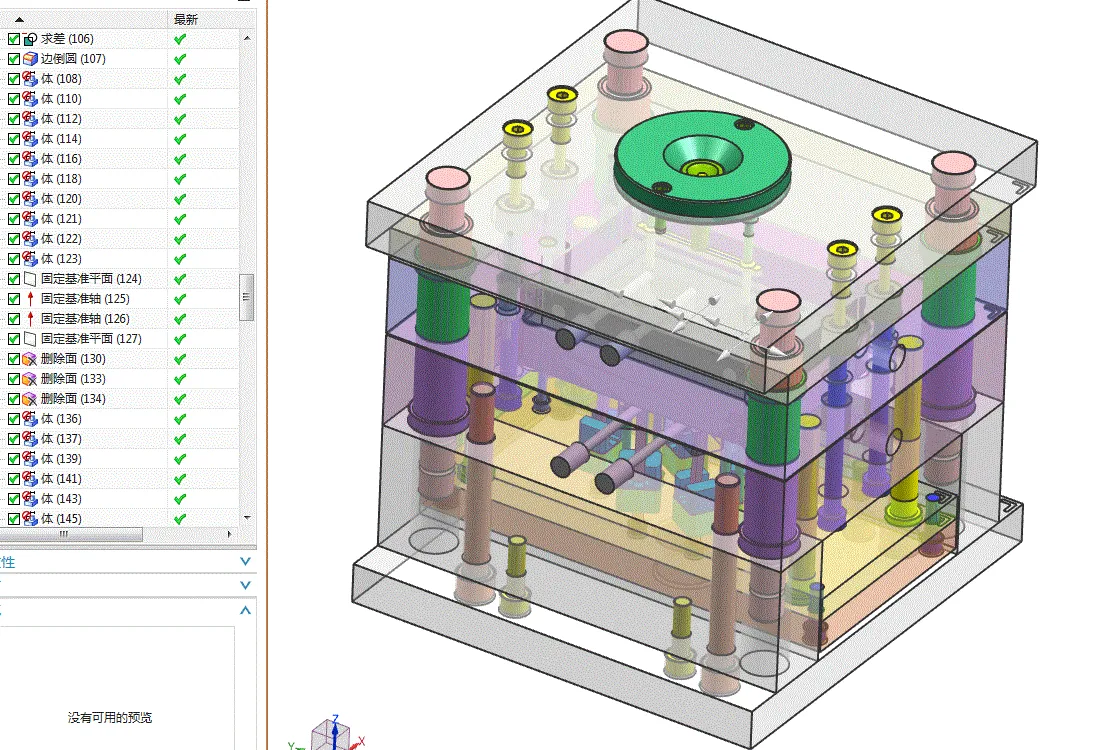Click the body icon of 体 (108)
The width and height of the screenshot is (1104, 750).
(30, 79)
